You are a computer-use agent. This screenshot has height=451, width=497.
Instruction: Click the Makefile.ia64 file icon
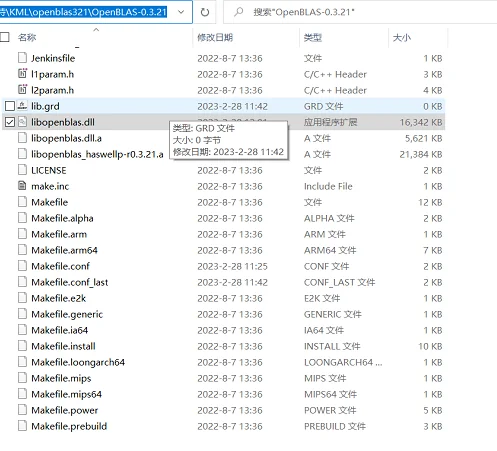pyautogui.click(x=22, y=330)
